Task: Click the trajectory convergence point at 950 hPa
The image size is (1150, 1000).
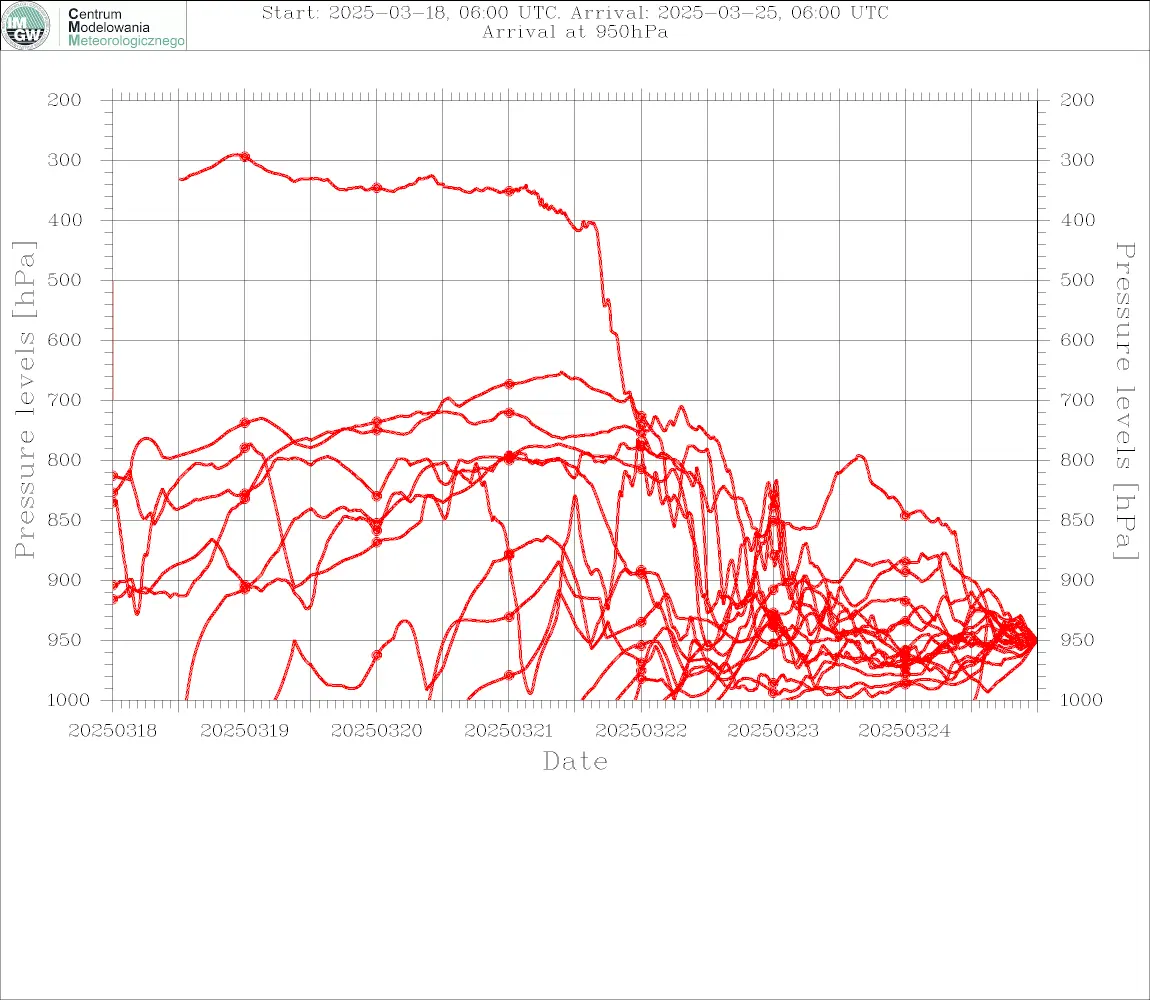Action: (1035, 640)
